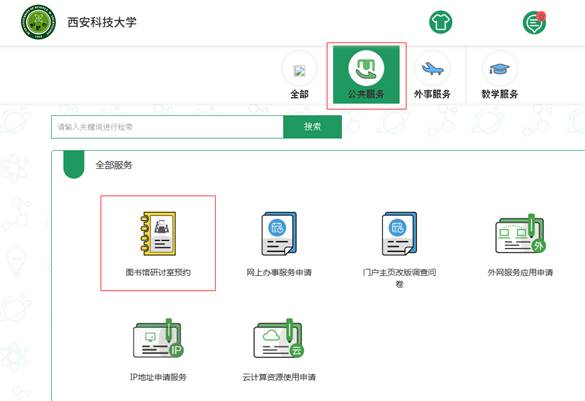The width and height of the screenshot is (585, 401).
Task: Click the 图书馆研讨室预约 text label
Action: [158, 272]
